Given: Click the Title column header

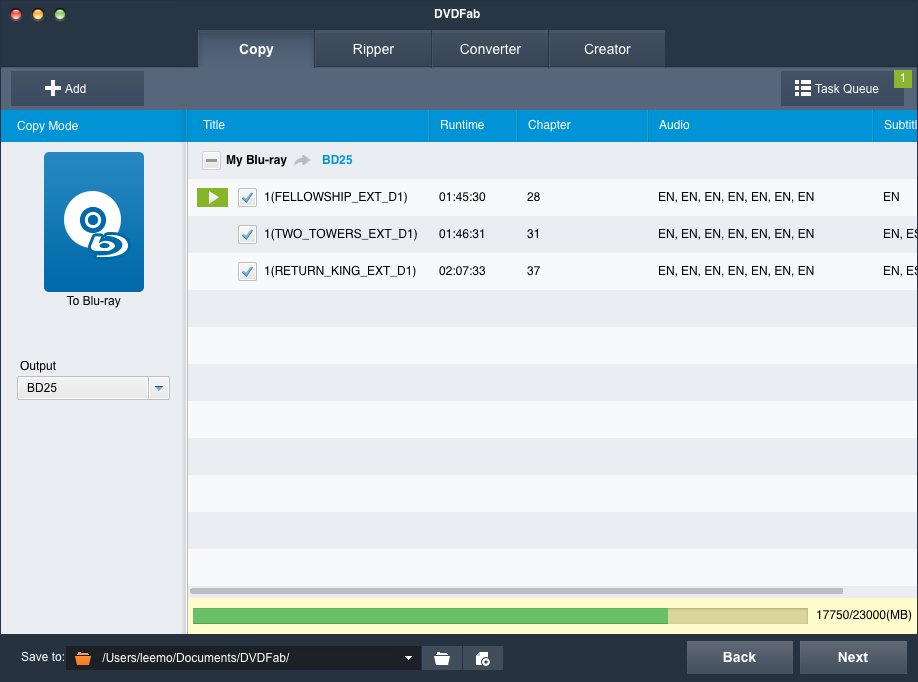Looking at the screenshot, I should (x=308, y=125).
